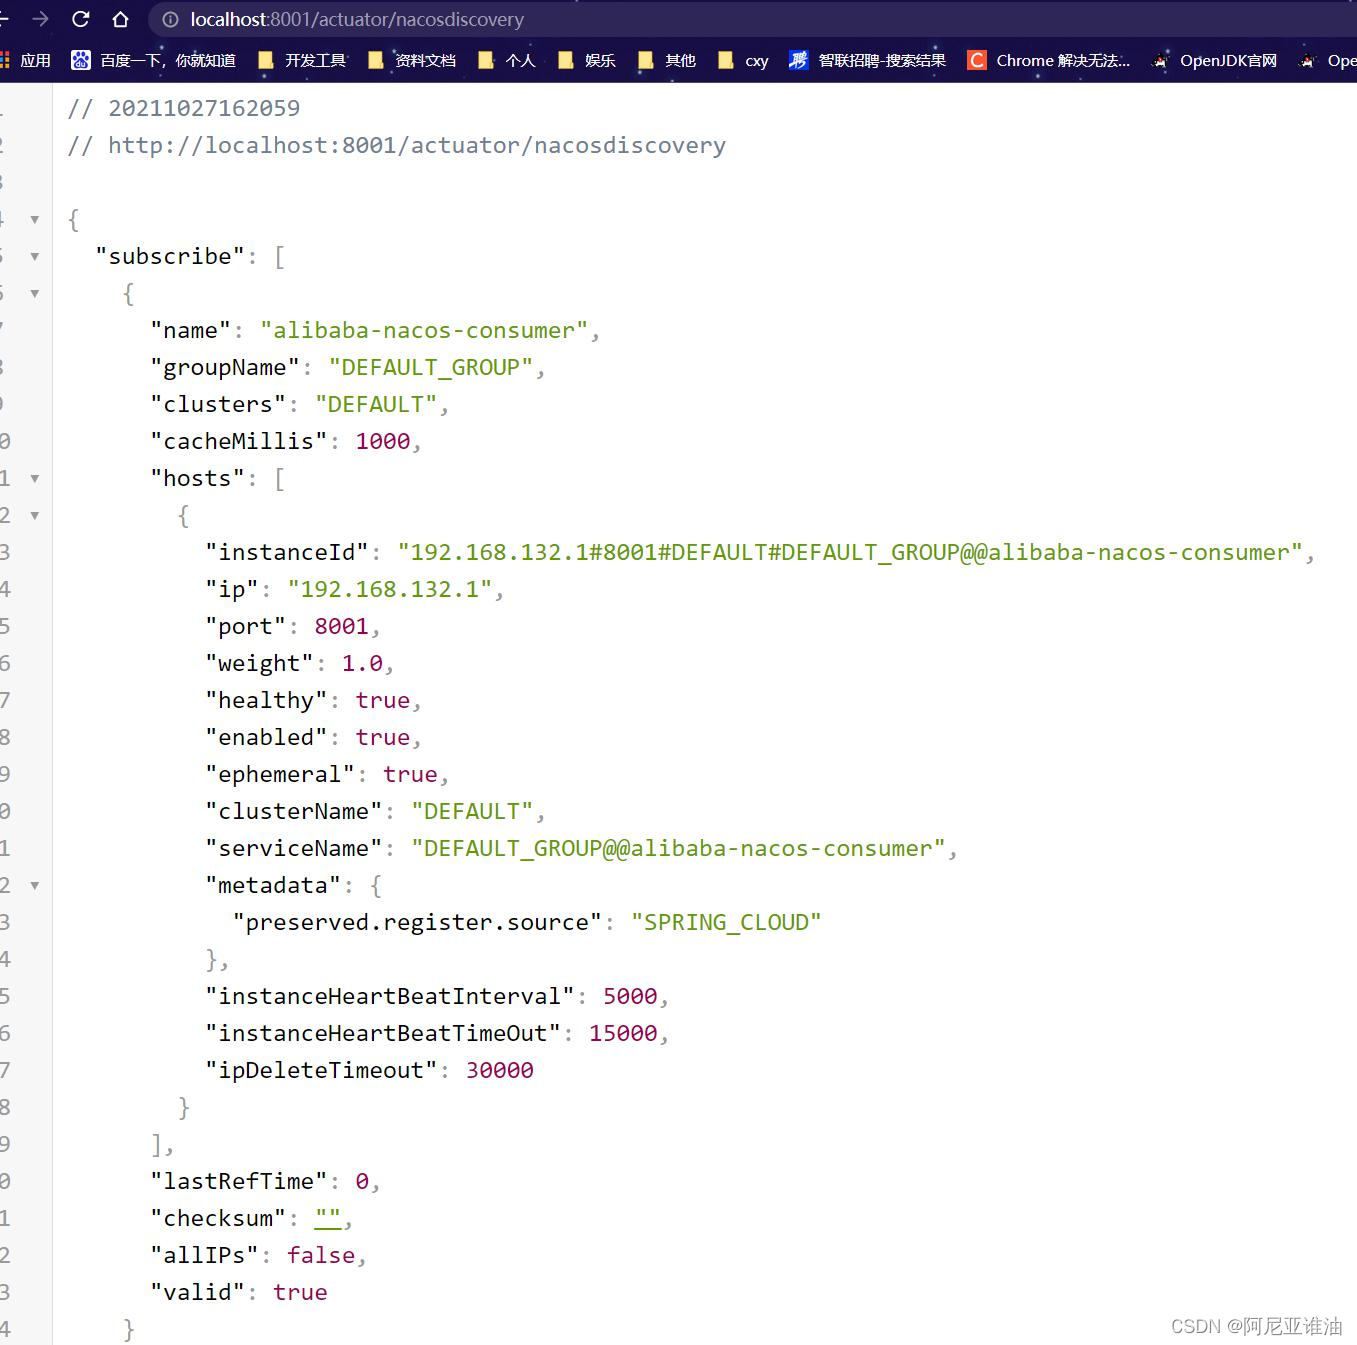This screenshot has height=1345, width=1357.
Task: Click the 智联招聘 bookmark icon
Action: [798, 61]
